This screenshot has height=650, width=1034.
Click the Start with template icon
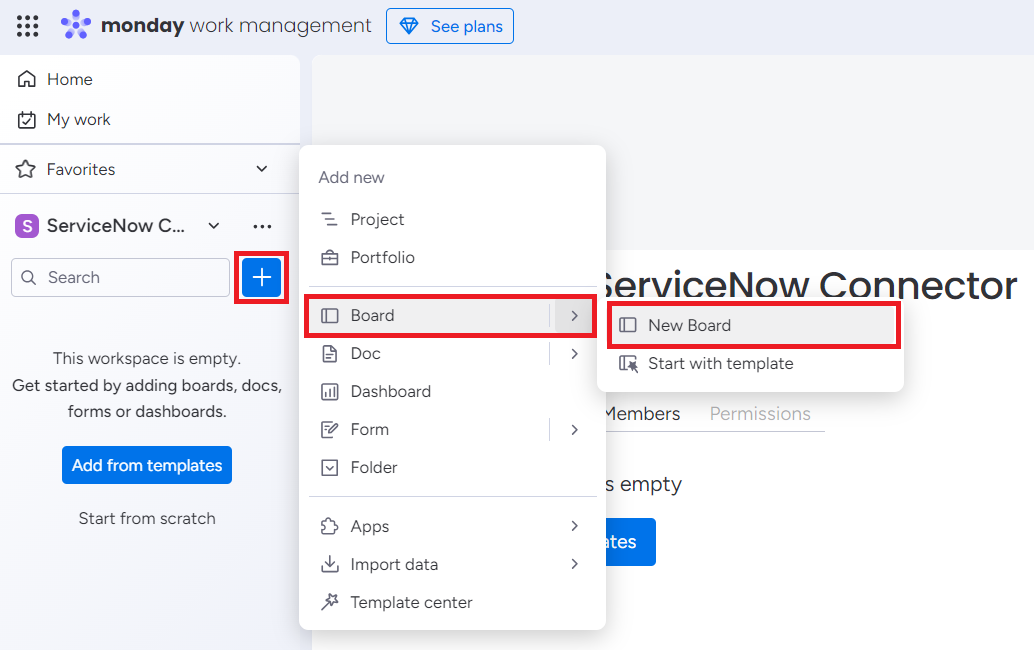[x=628, y=363]
